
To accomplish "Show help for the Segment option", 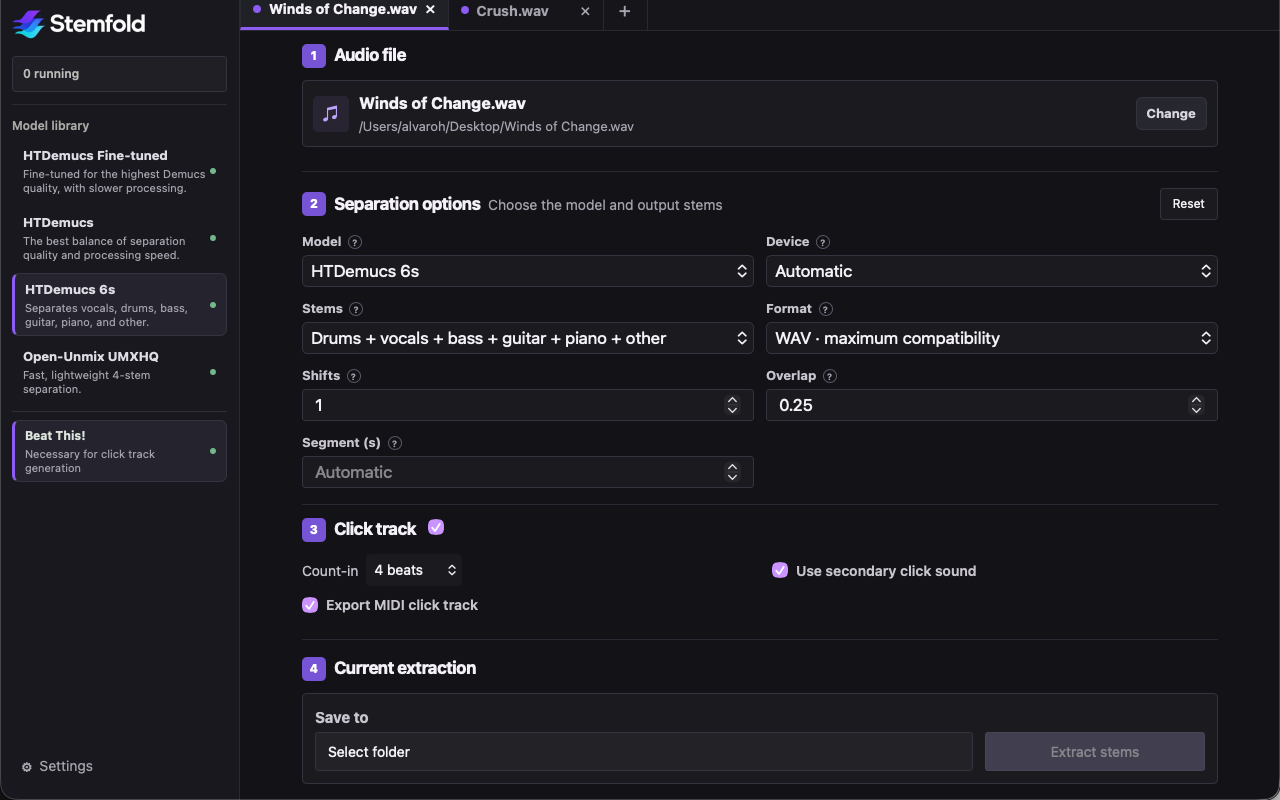I will click(x=395, y=443).
